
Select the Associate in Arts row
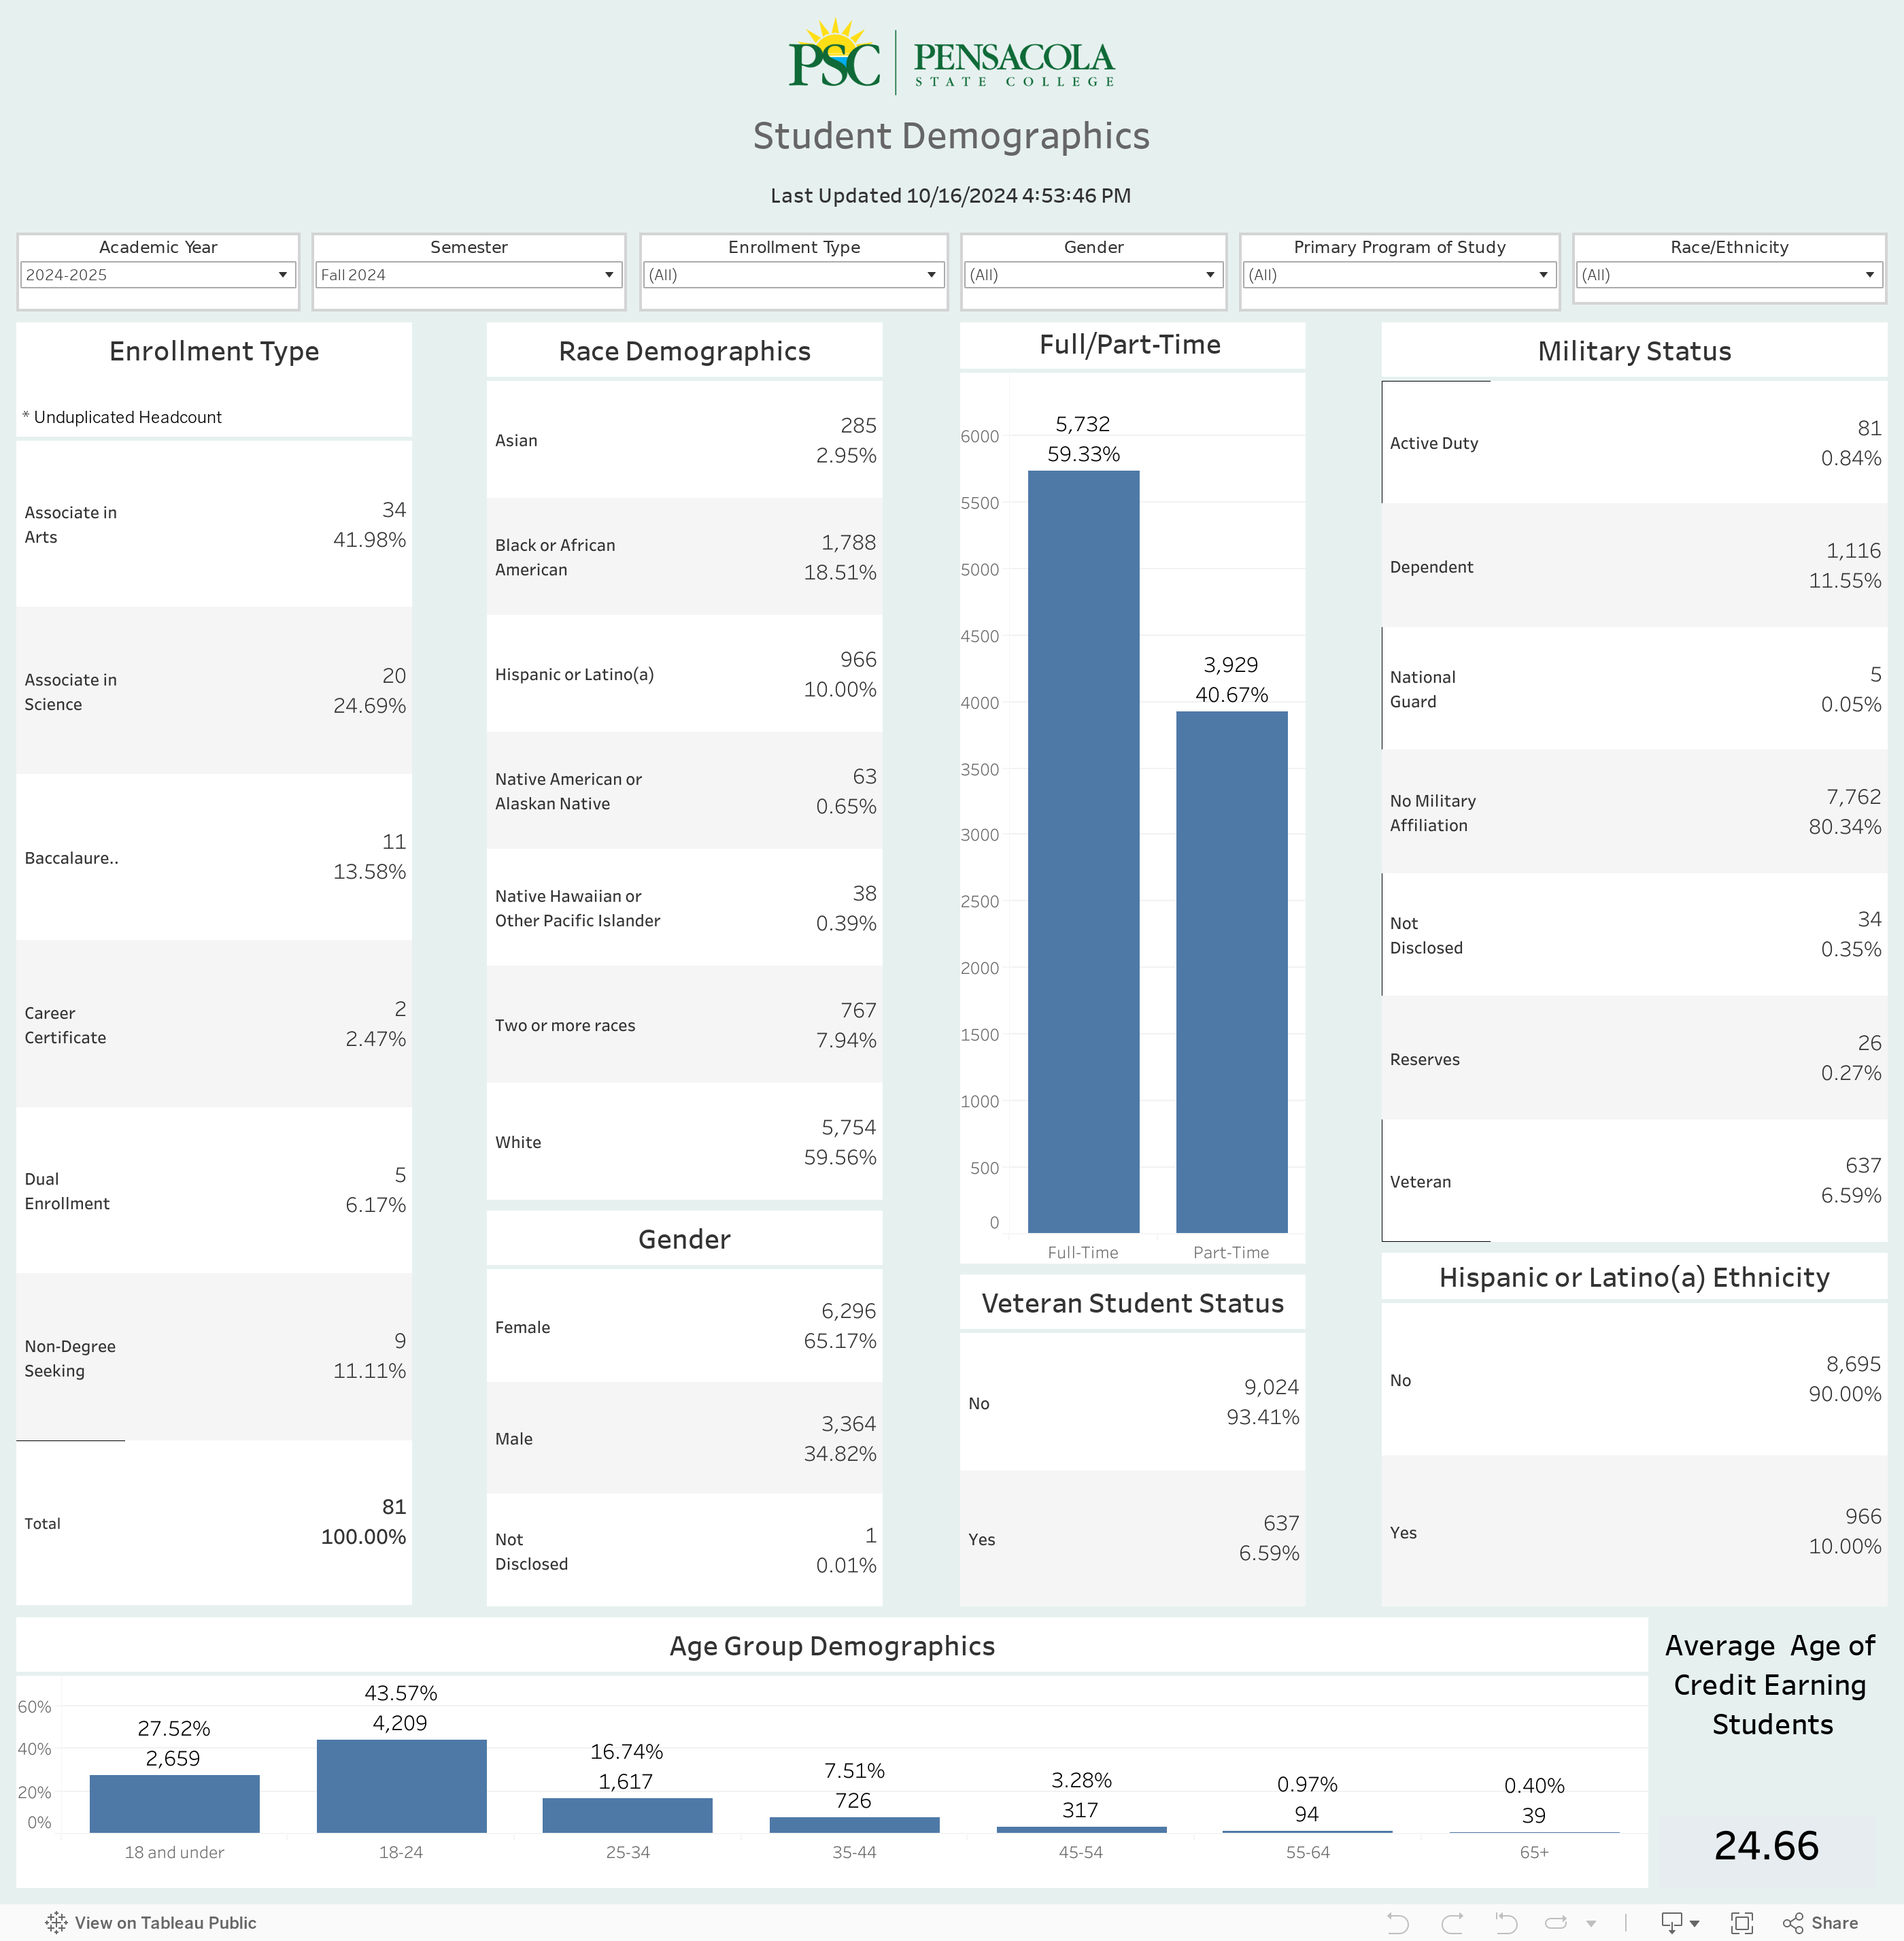point(214,524)
